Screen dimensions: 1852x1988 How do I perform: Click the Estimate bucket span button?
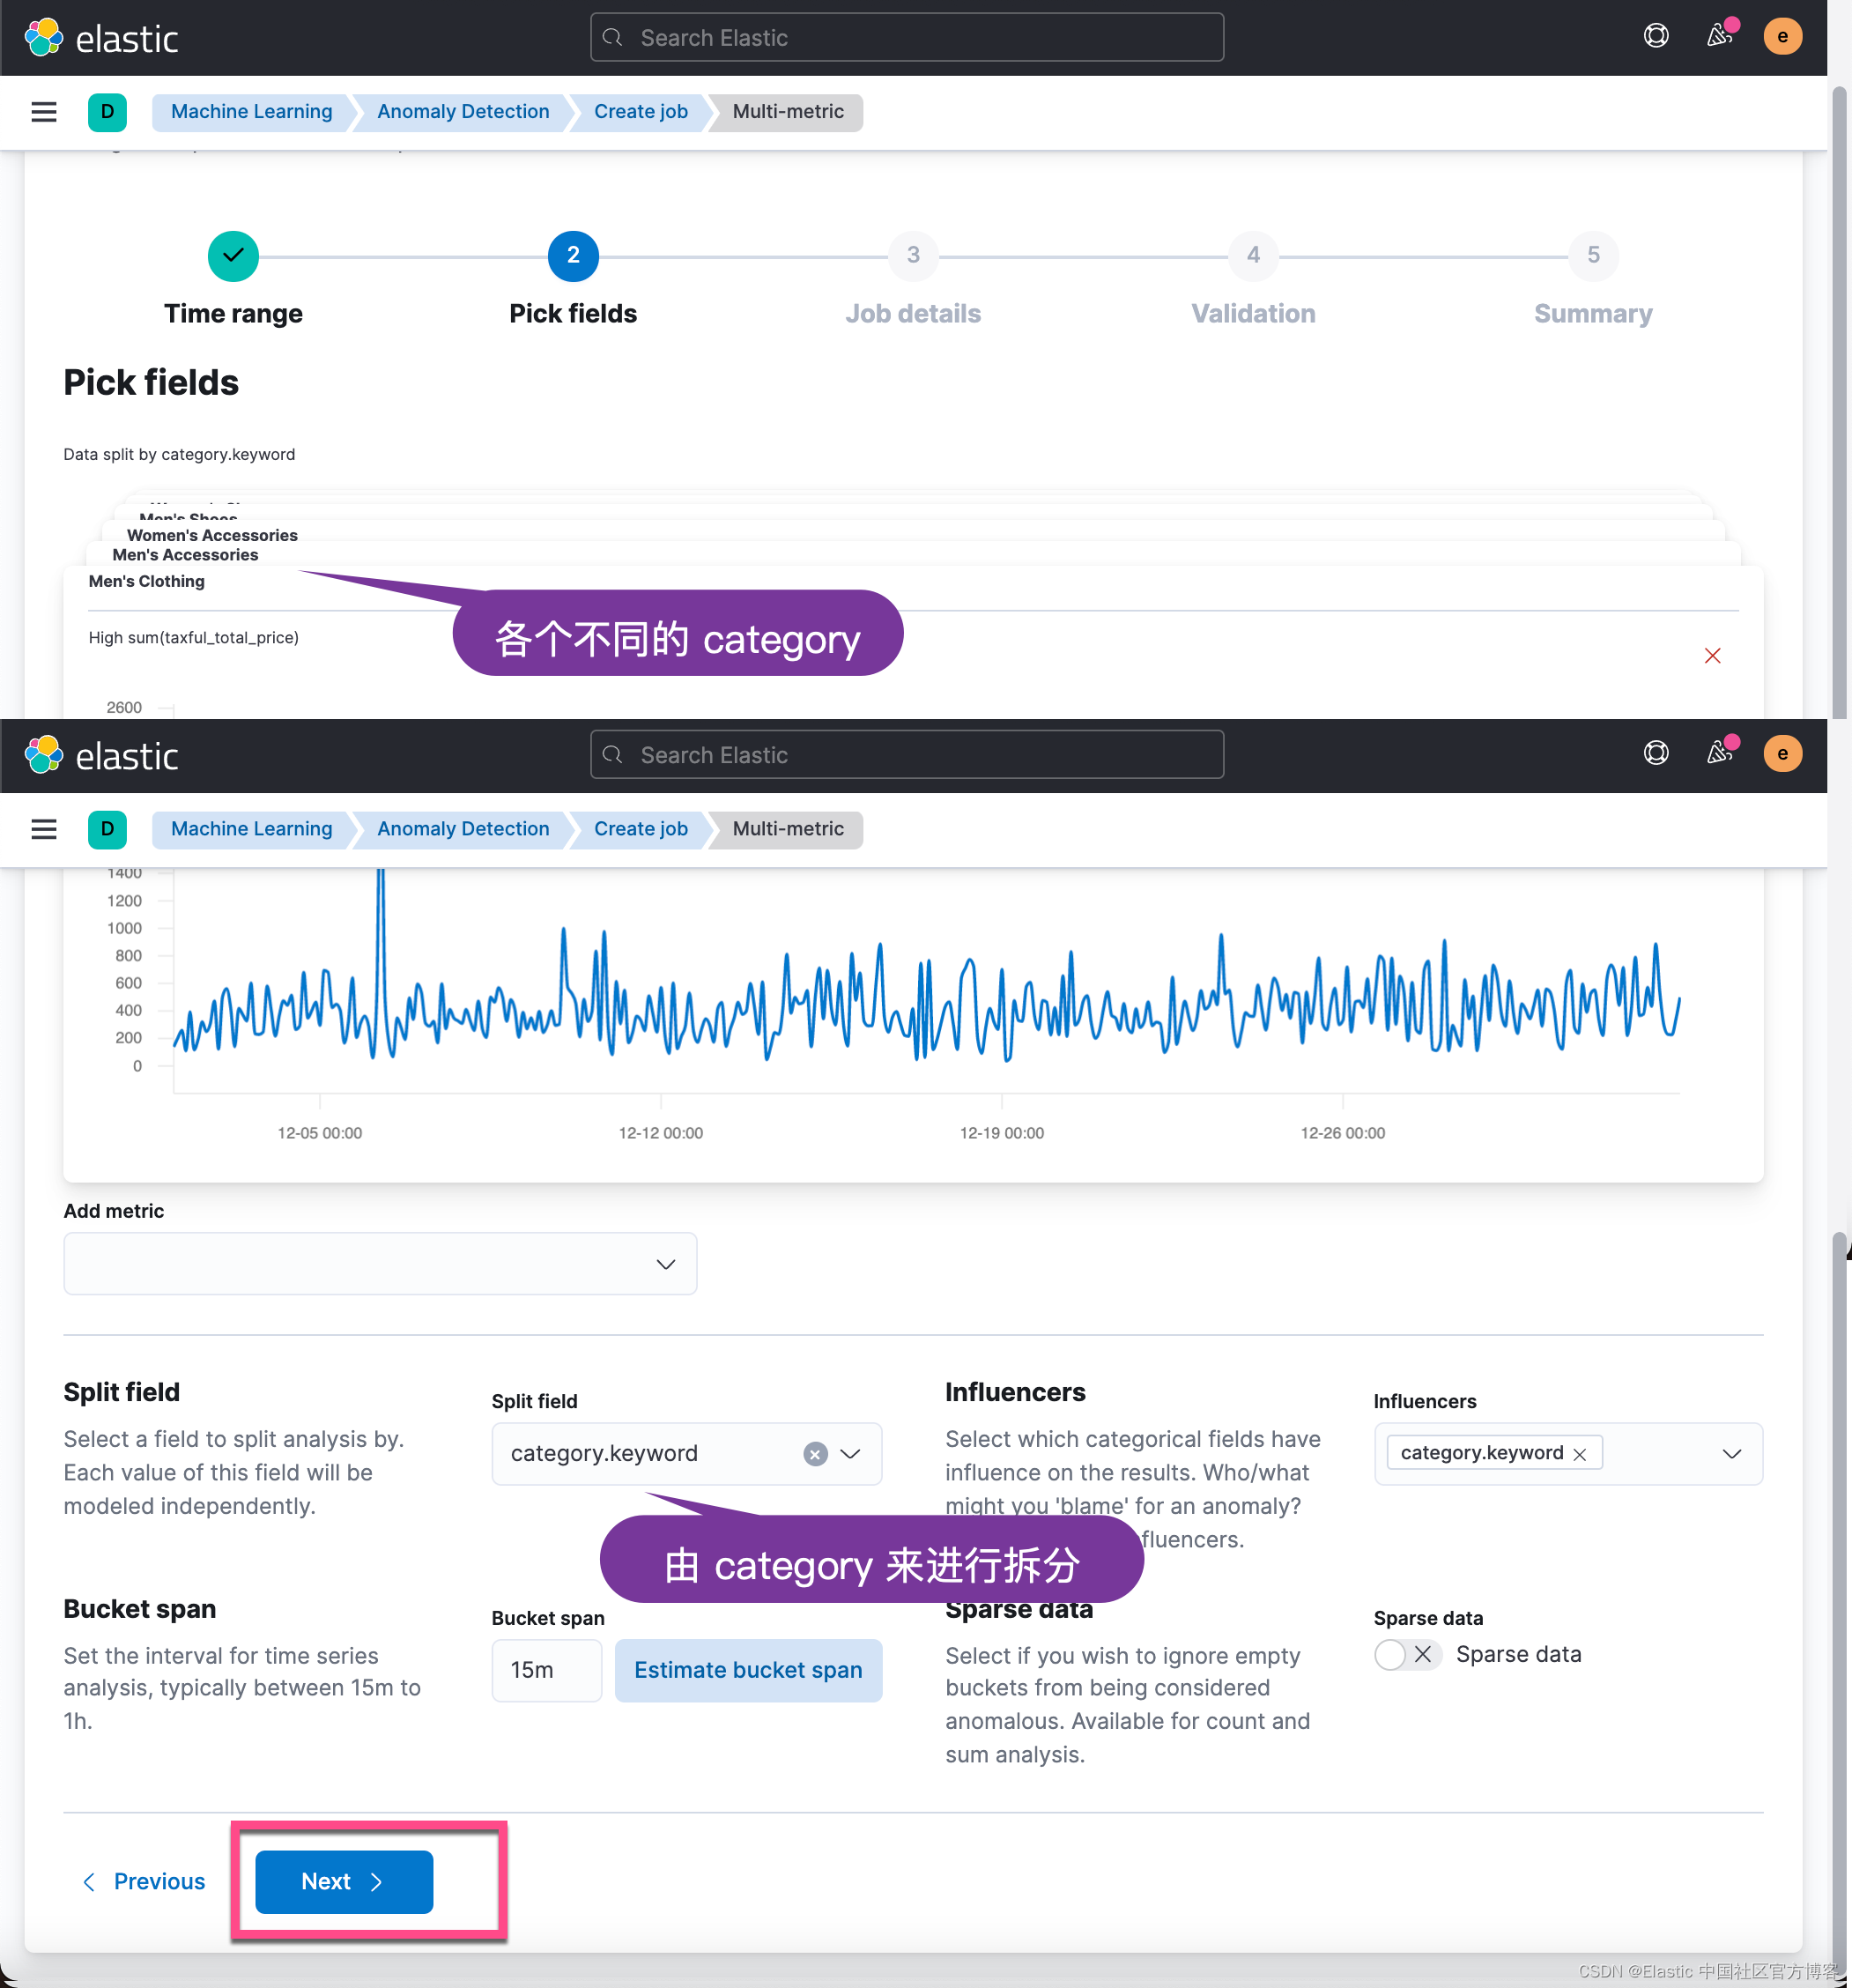click(748, 1670)
